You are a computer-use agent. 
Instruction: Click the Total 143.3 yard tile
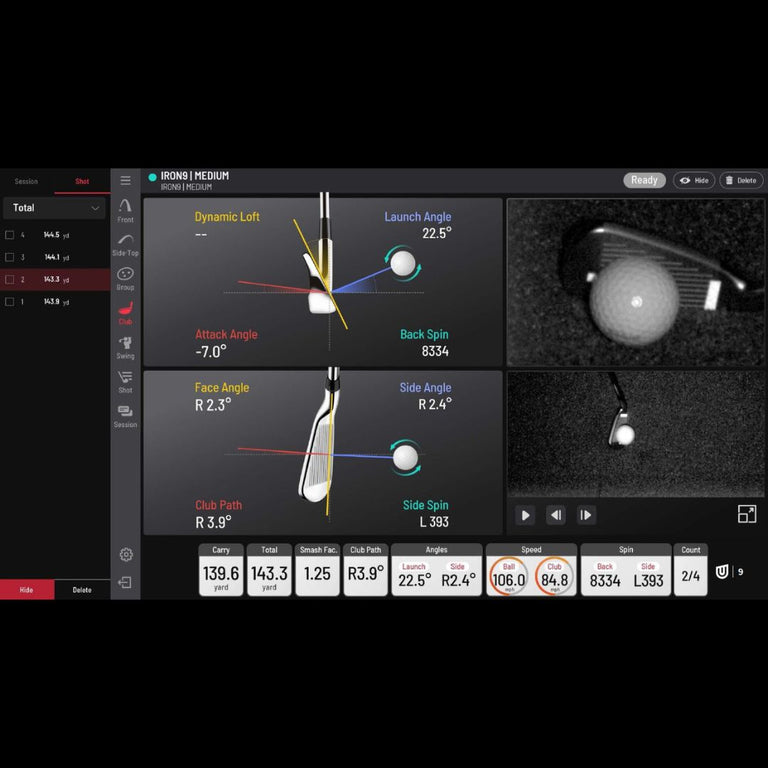pyautogui.click(x=269, y=570)
